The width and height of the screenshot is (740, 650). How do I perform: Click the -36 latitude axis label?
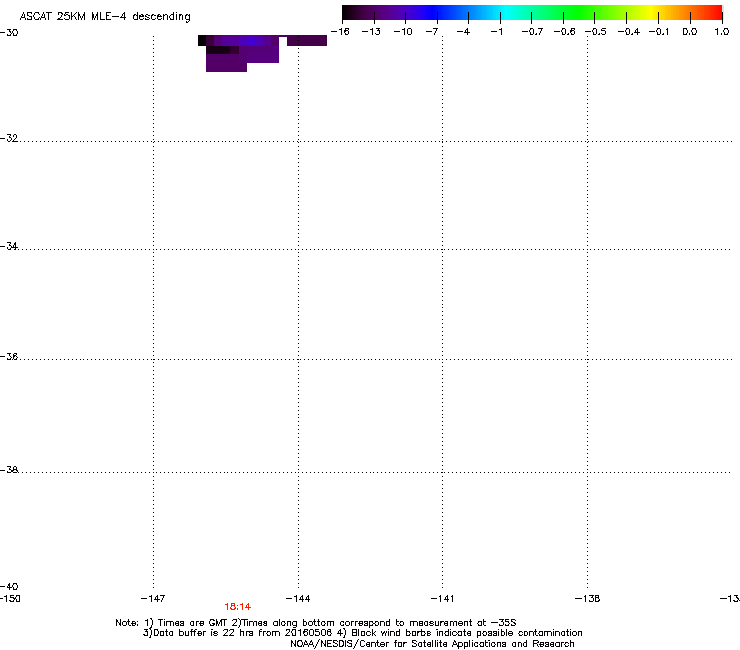click(9, 356)
